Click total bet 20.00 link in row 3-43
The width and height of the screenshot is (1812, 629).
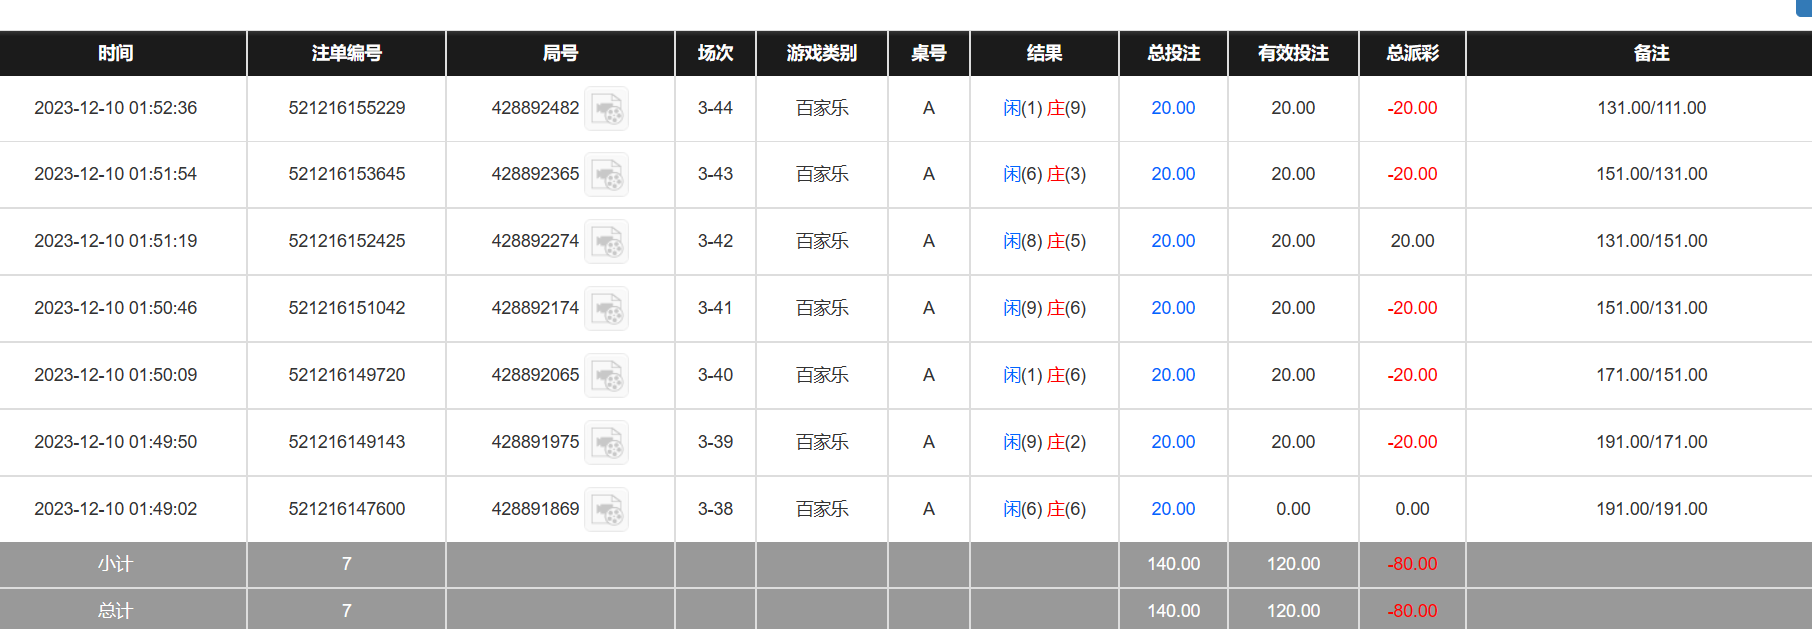1173,174
